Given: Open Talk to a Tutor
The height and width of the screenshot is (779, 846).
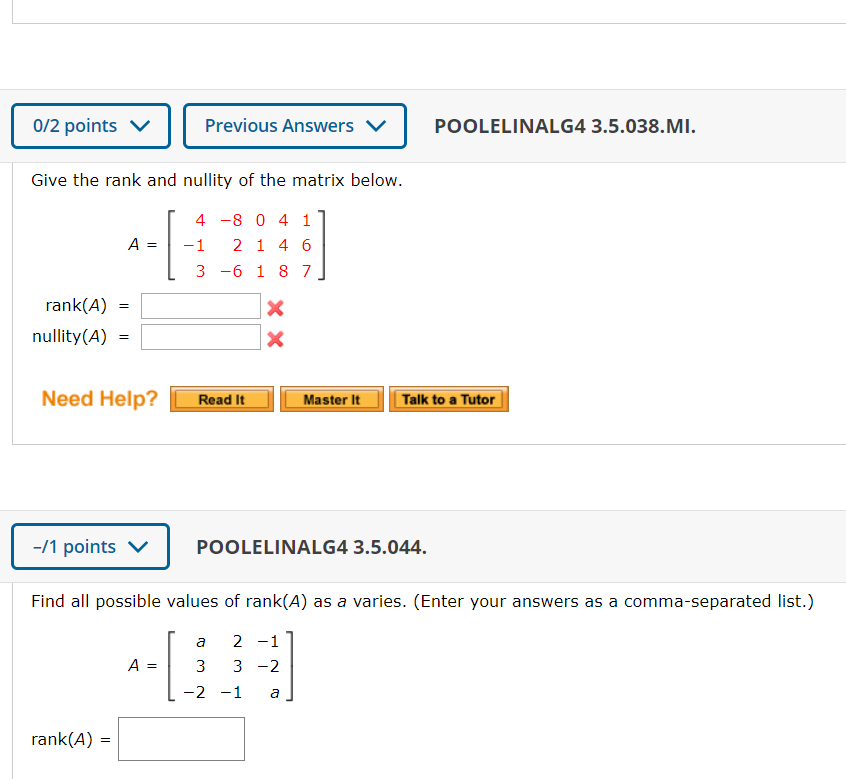Looking at the screenshot, I should click(449, 398).
